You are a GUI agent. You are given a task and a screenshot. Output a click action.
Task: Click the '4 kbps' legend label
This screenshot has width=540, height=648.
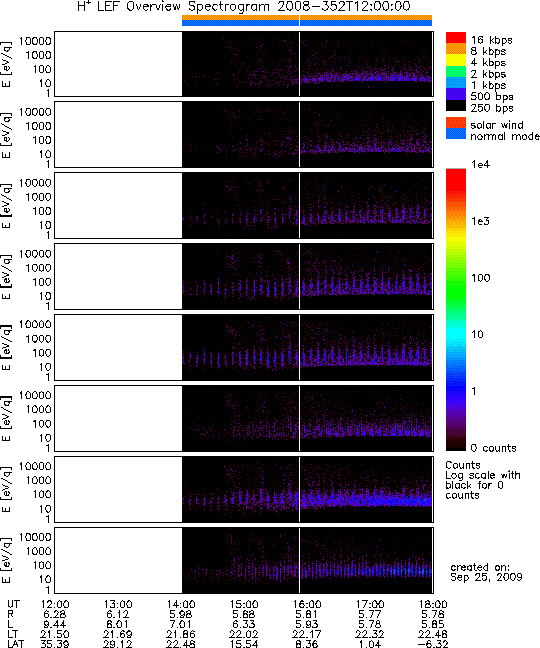click(x=488, y=63)
